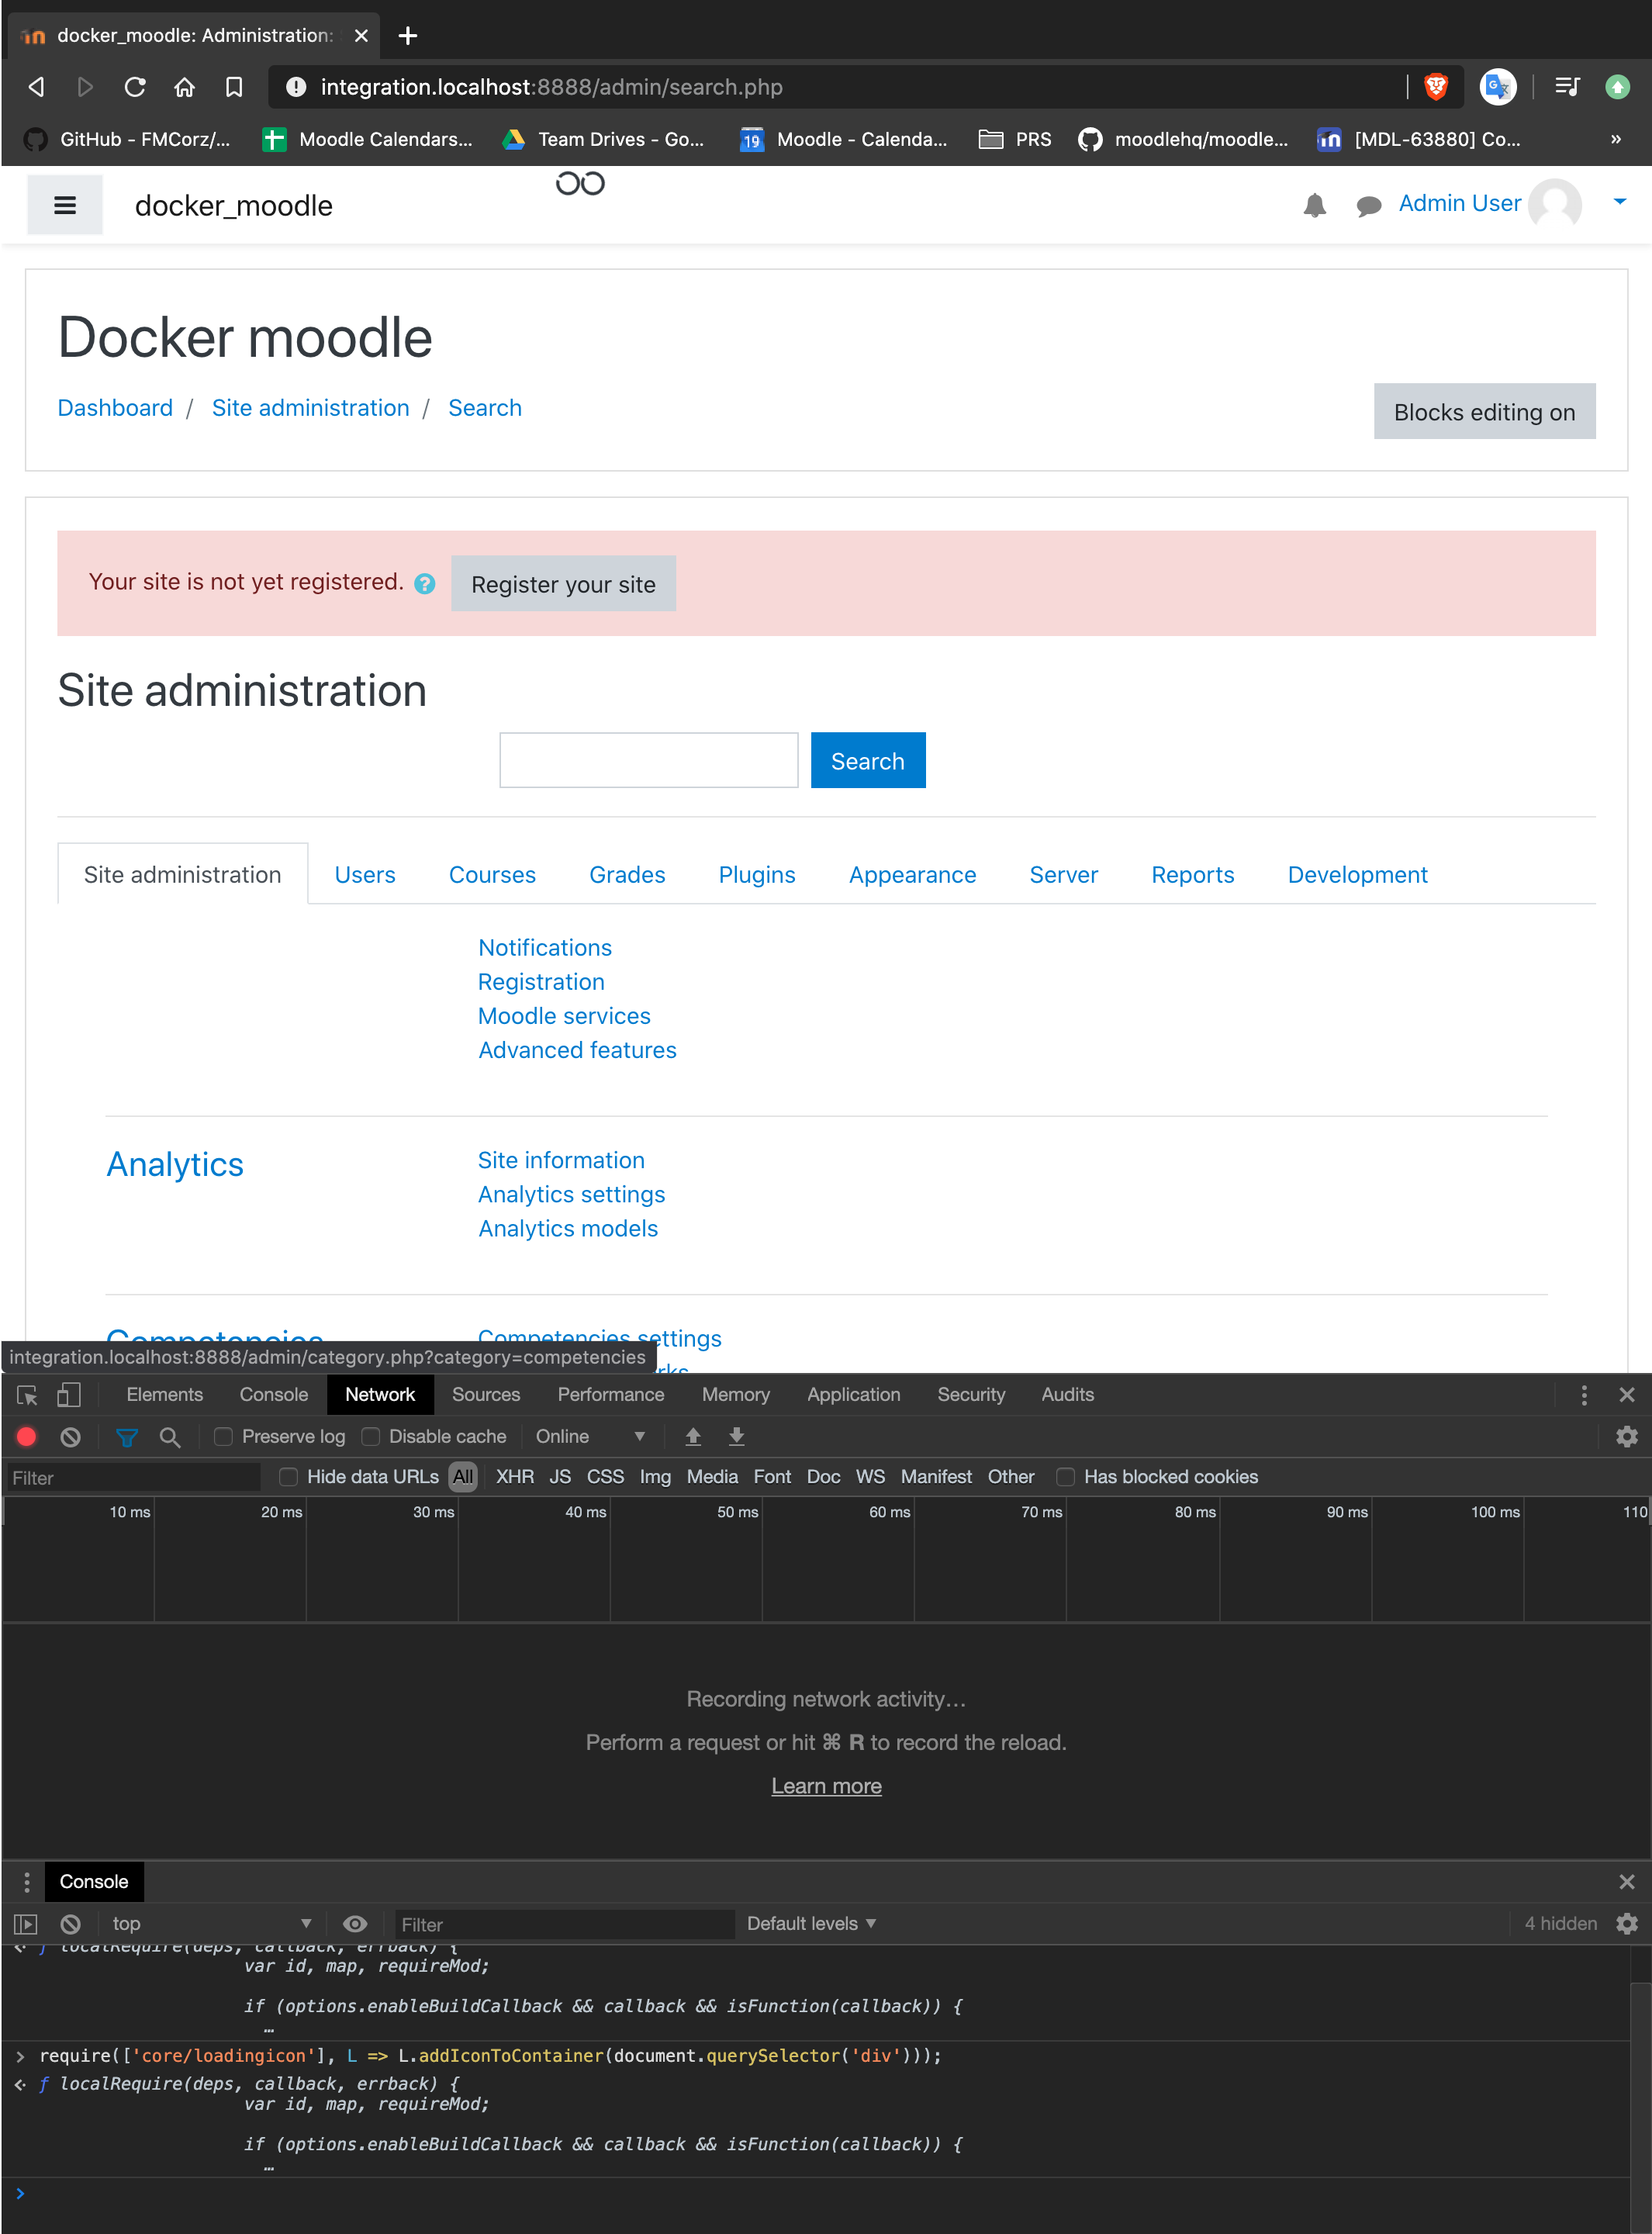Open the Online throttling dropdown
The height and width of the screenshot is (2234, 1652).
click(x=590, y=1437)
